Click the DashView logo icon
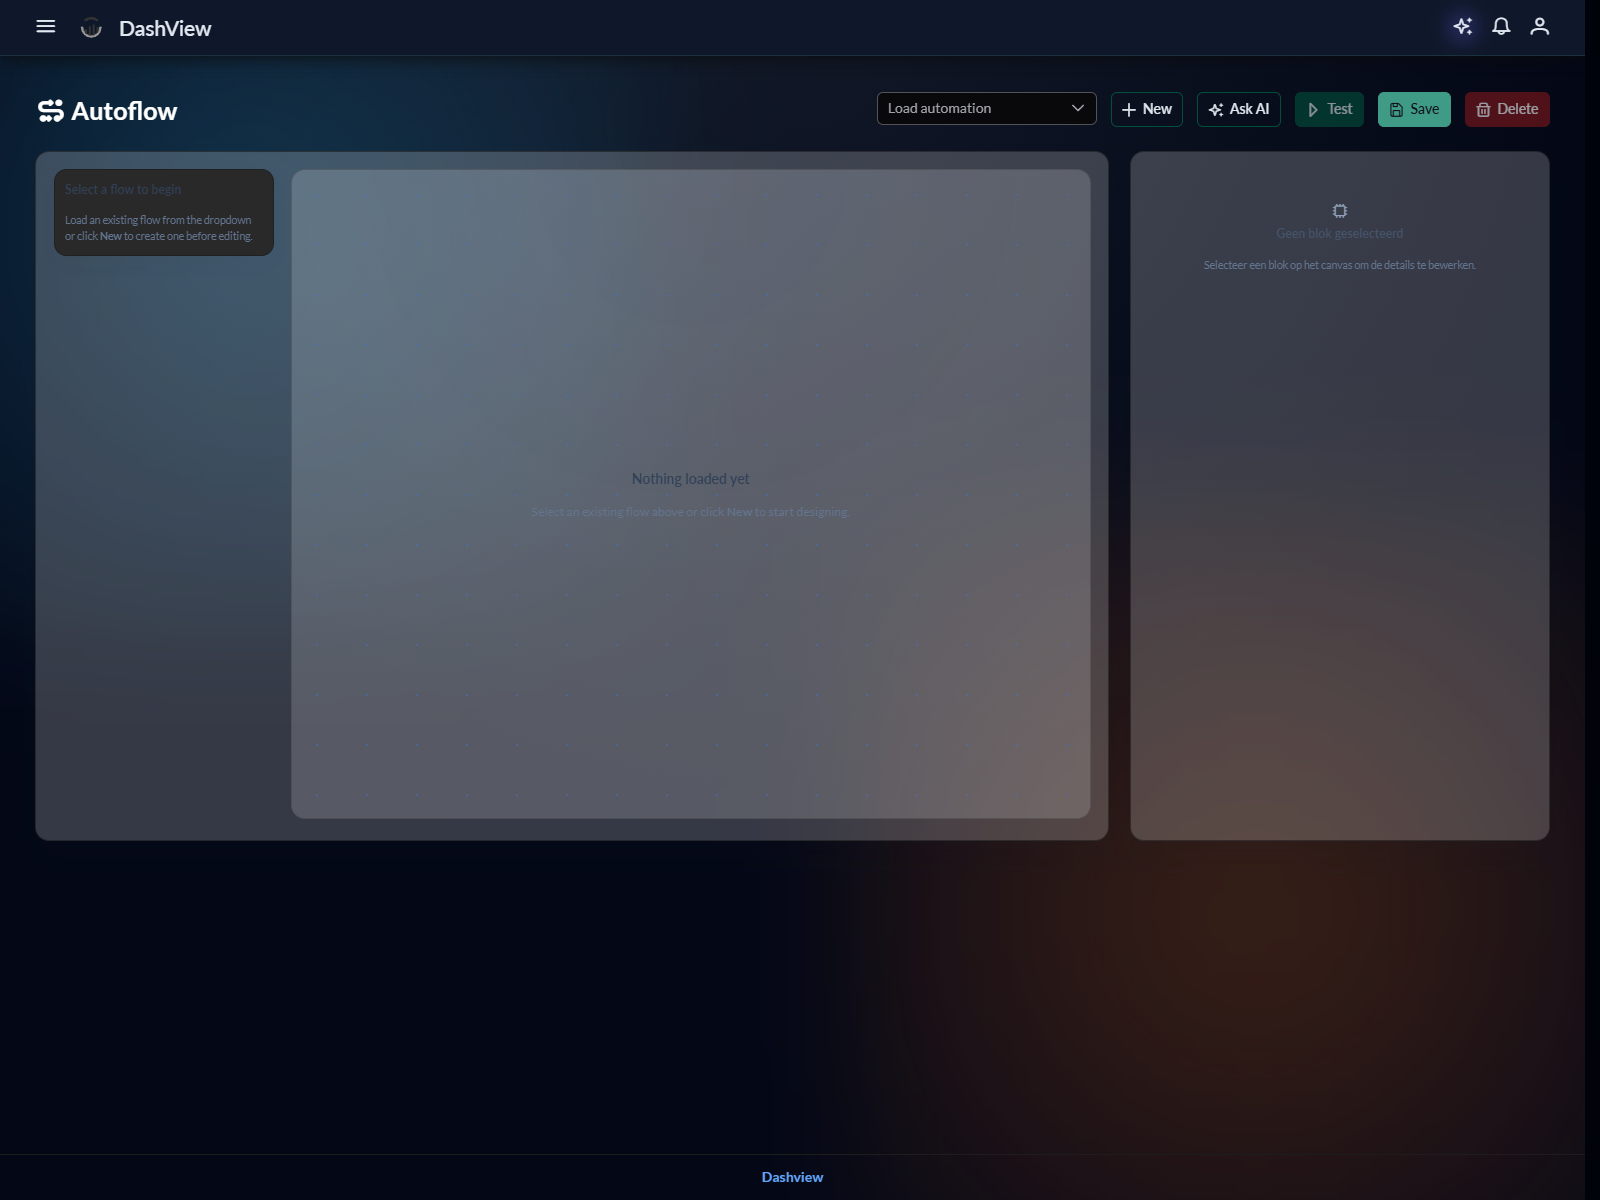Screen dimensions: 1600x1200 [x=91, y=28]
